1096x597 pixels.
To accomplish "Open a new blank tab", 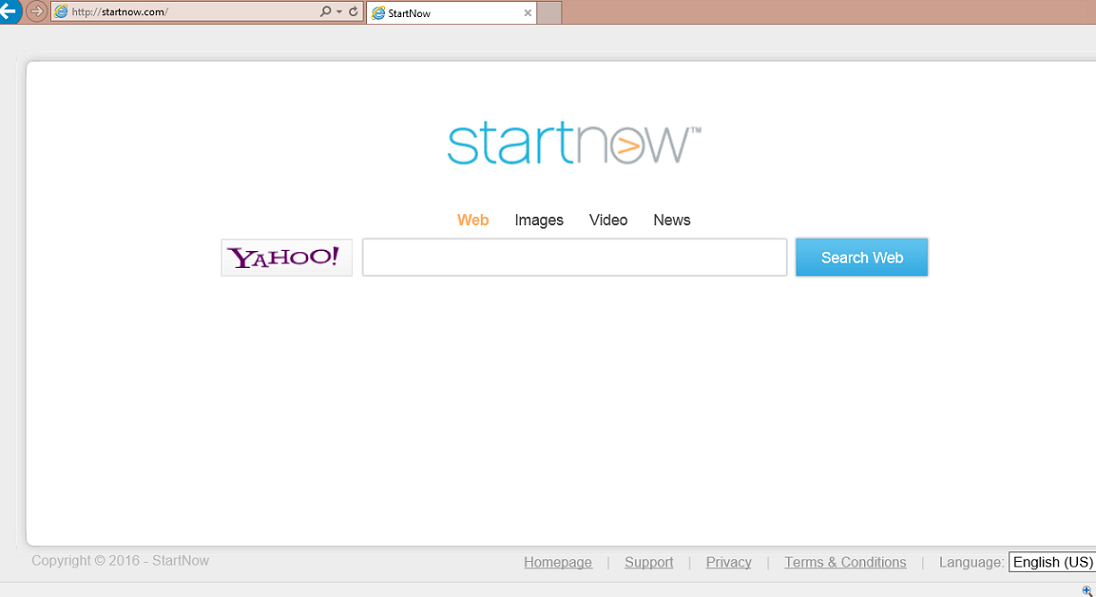I will [549, 13].
